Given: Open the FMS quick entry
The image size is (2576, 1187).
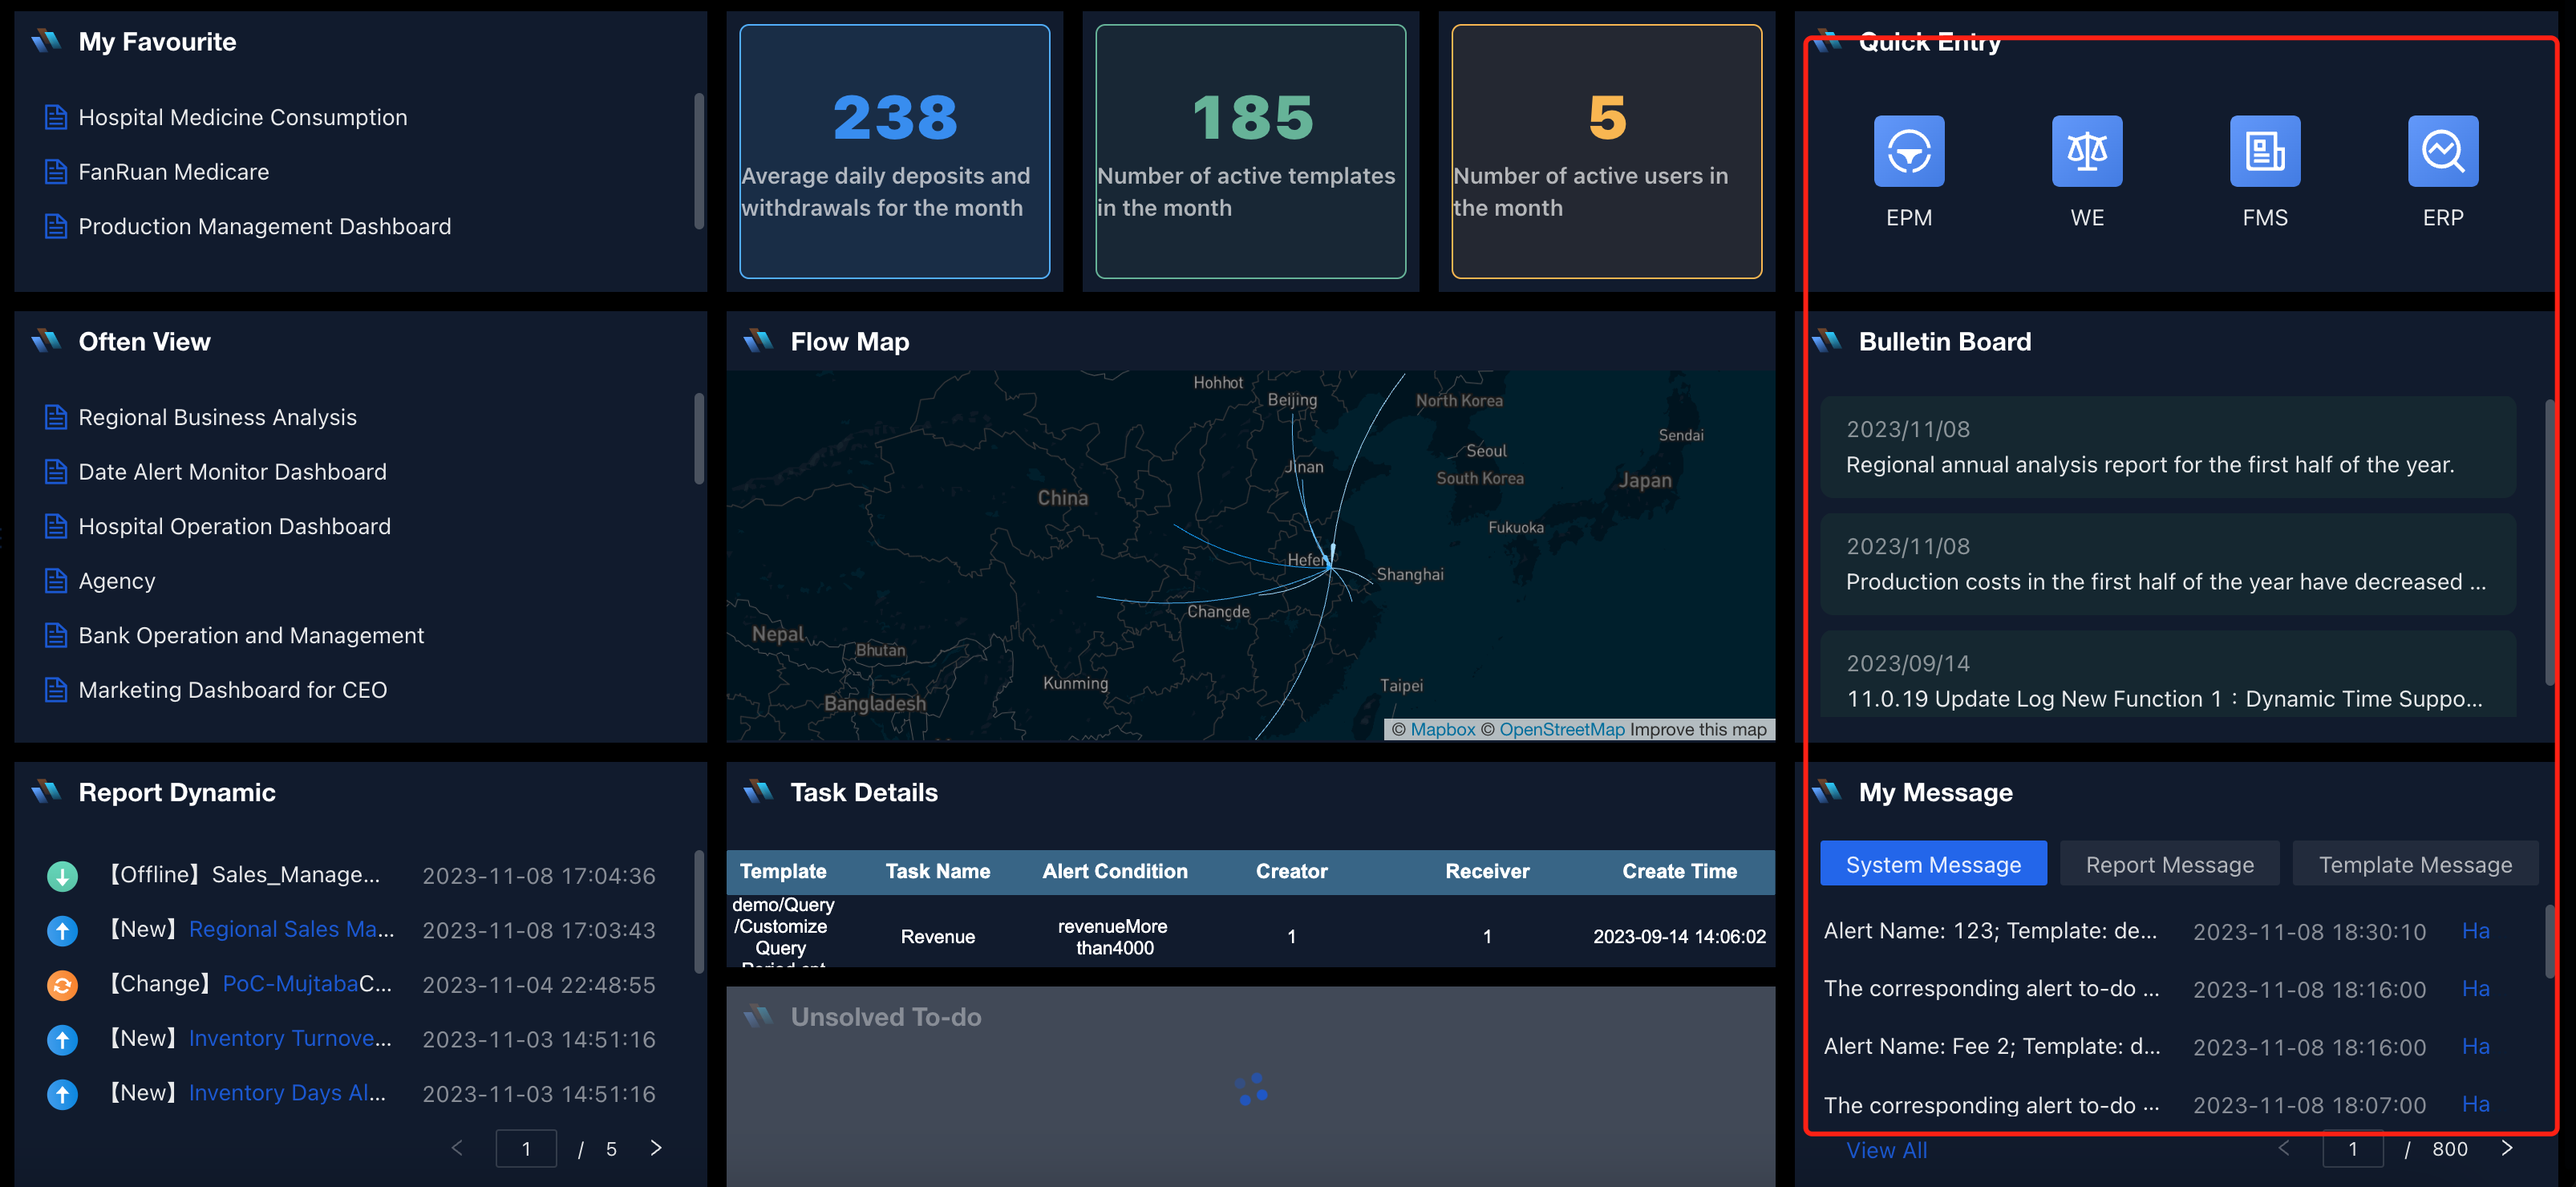Looking at the screenshot, I should (x=2264, y=151).
